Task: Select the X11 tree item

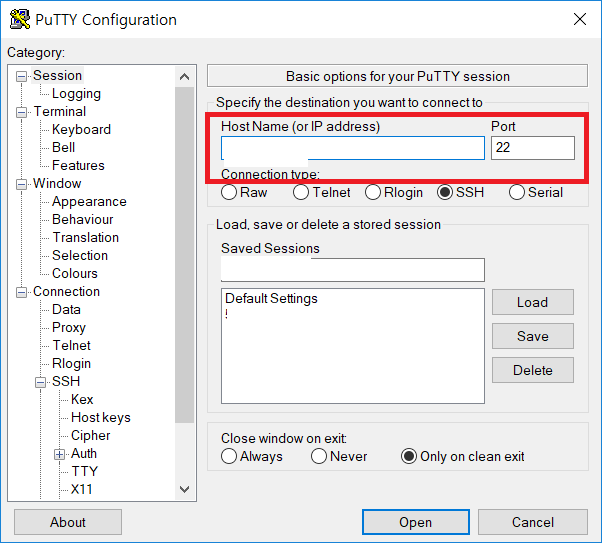Action: click(x=81, y=490)
